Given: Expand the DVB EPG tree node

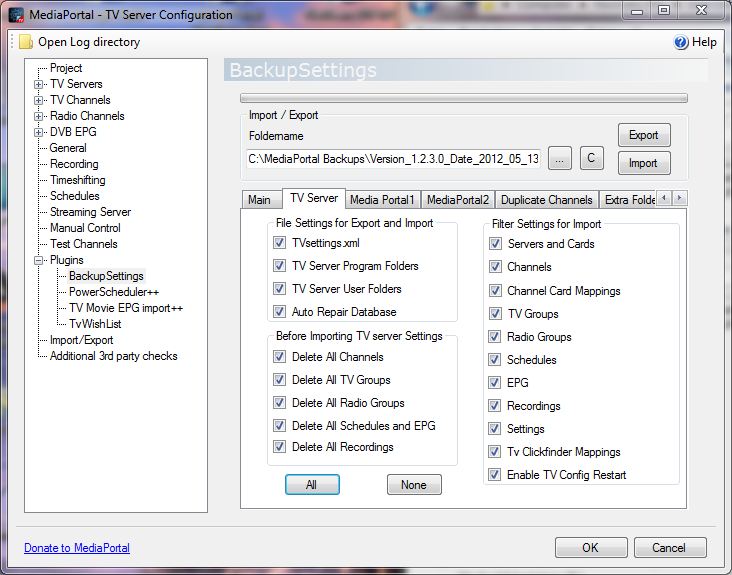Looking at the screenshot, I should pyautogui.click(x=38, y=133).
